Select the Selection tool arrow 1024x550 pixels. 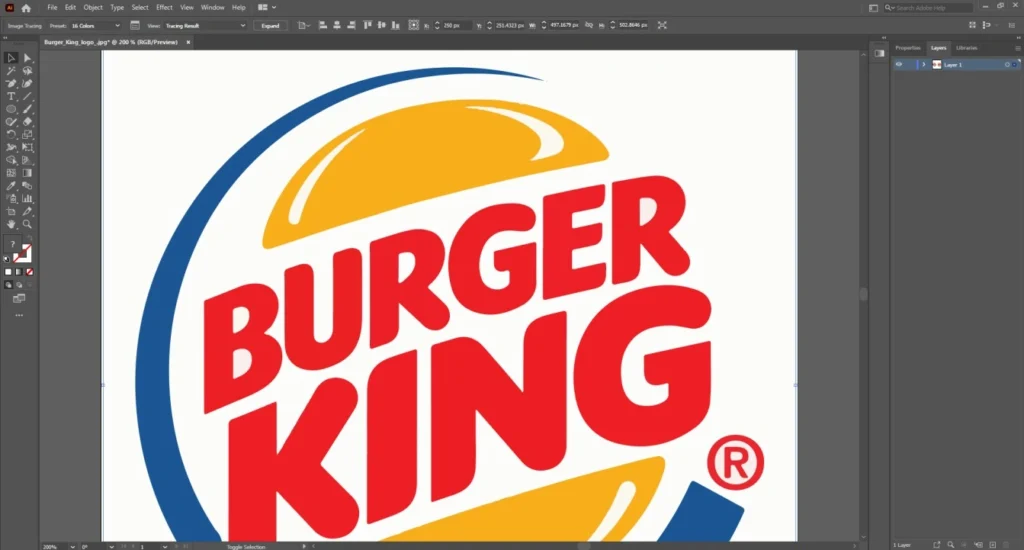(11, 58)
